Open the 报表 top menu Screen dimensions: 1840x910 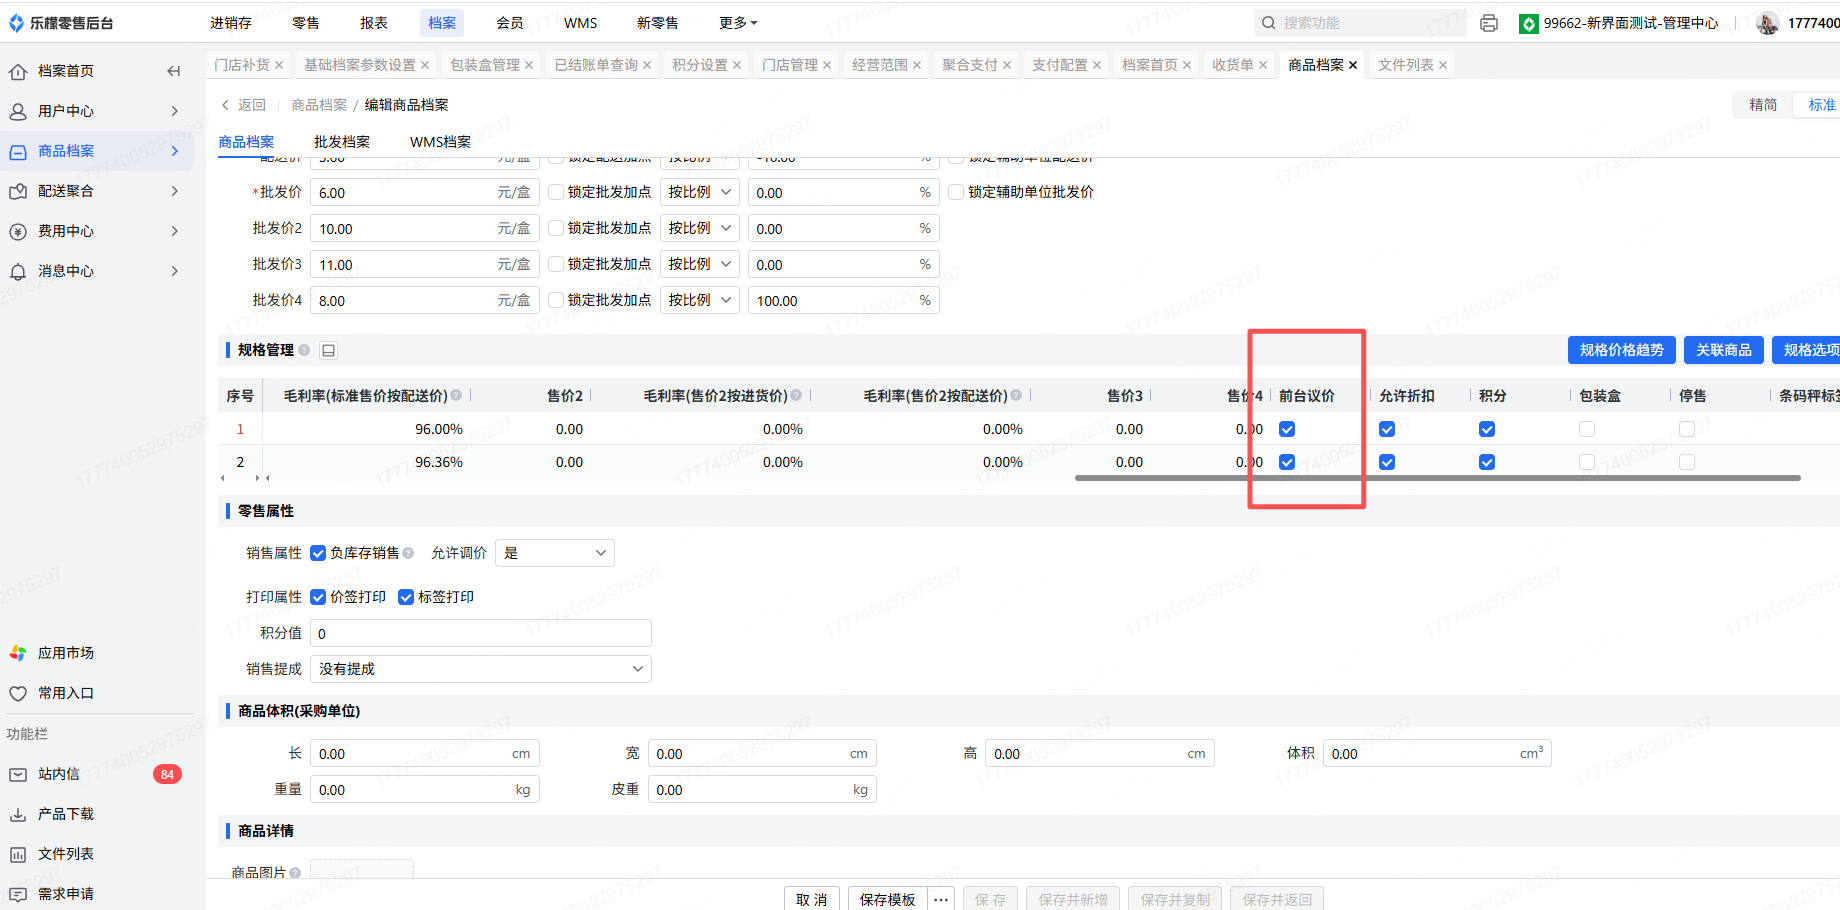[x=374, y=23]
